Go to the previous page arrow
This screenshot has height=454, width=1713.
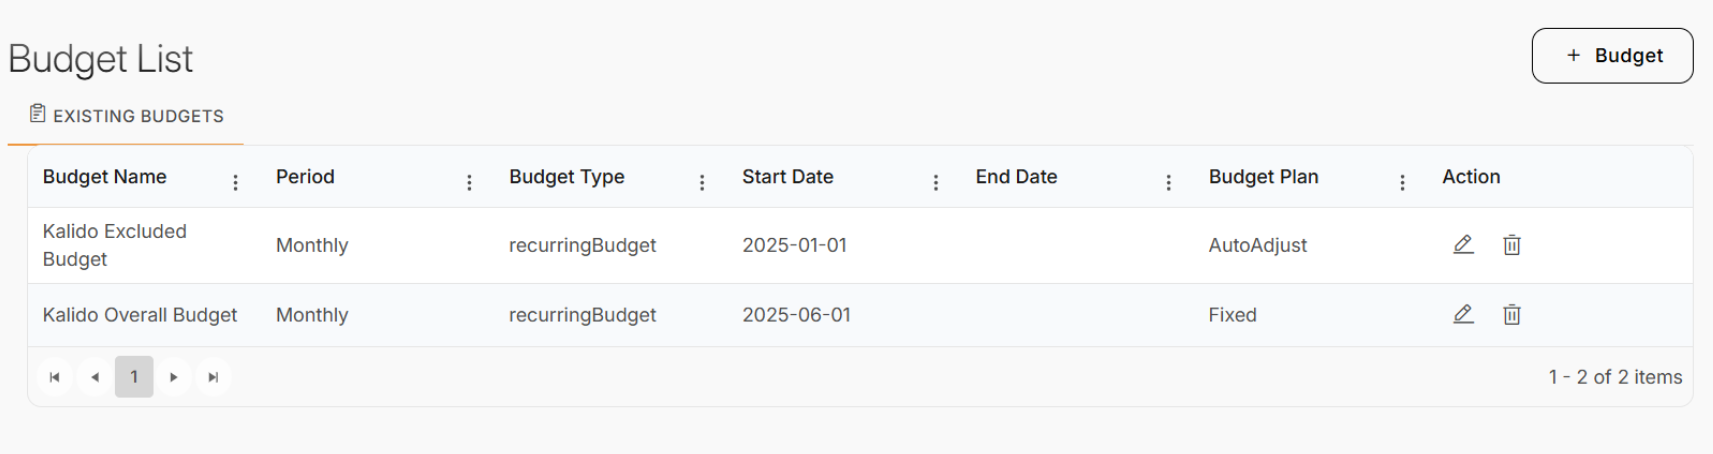click(95, 377)
